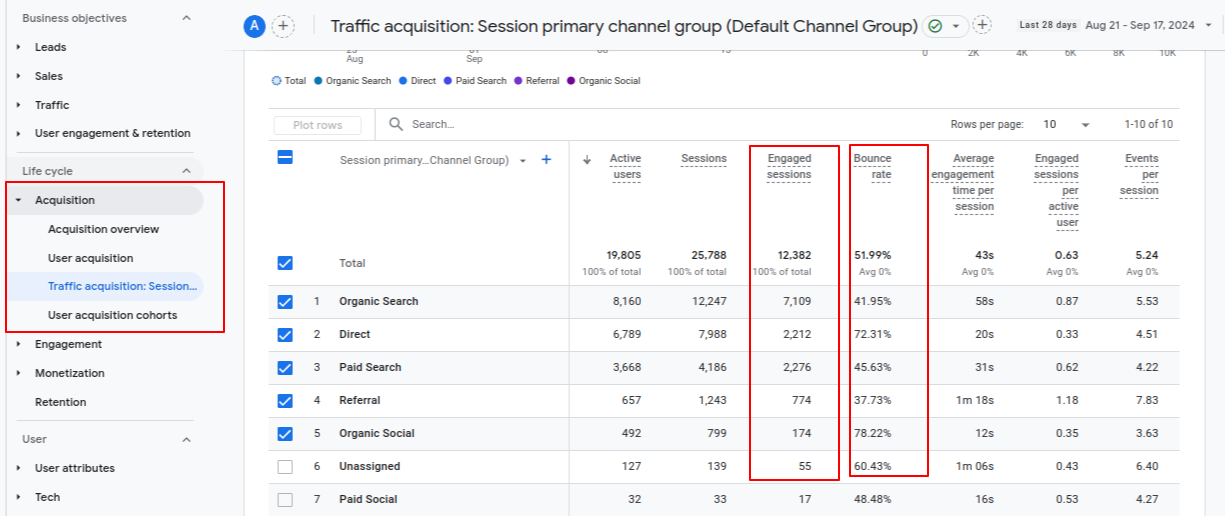Uncheck the Organic Search row checkbox
The width and height of the screenshot is (1225, 516).
coord(285,301)
